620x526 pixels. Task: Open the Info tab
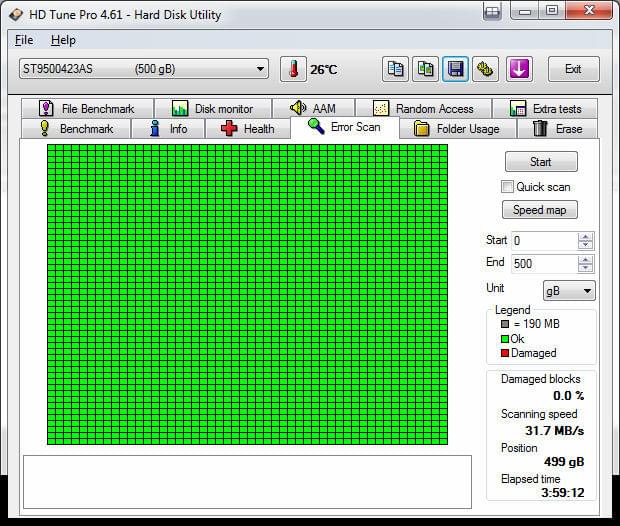point(168,129)
